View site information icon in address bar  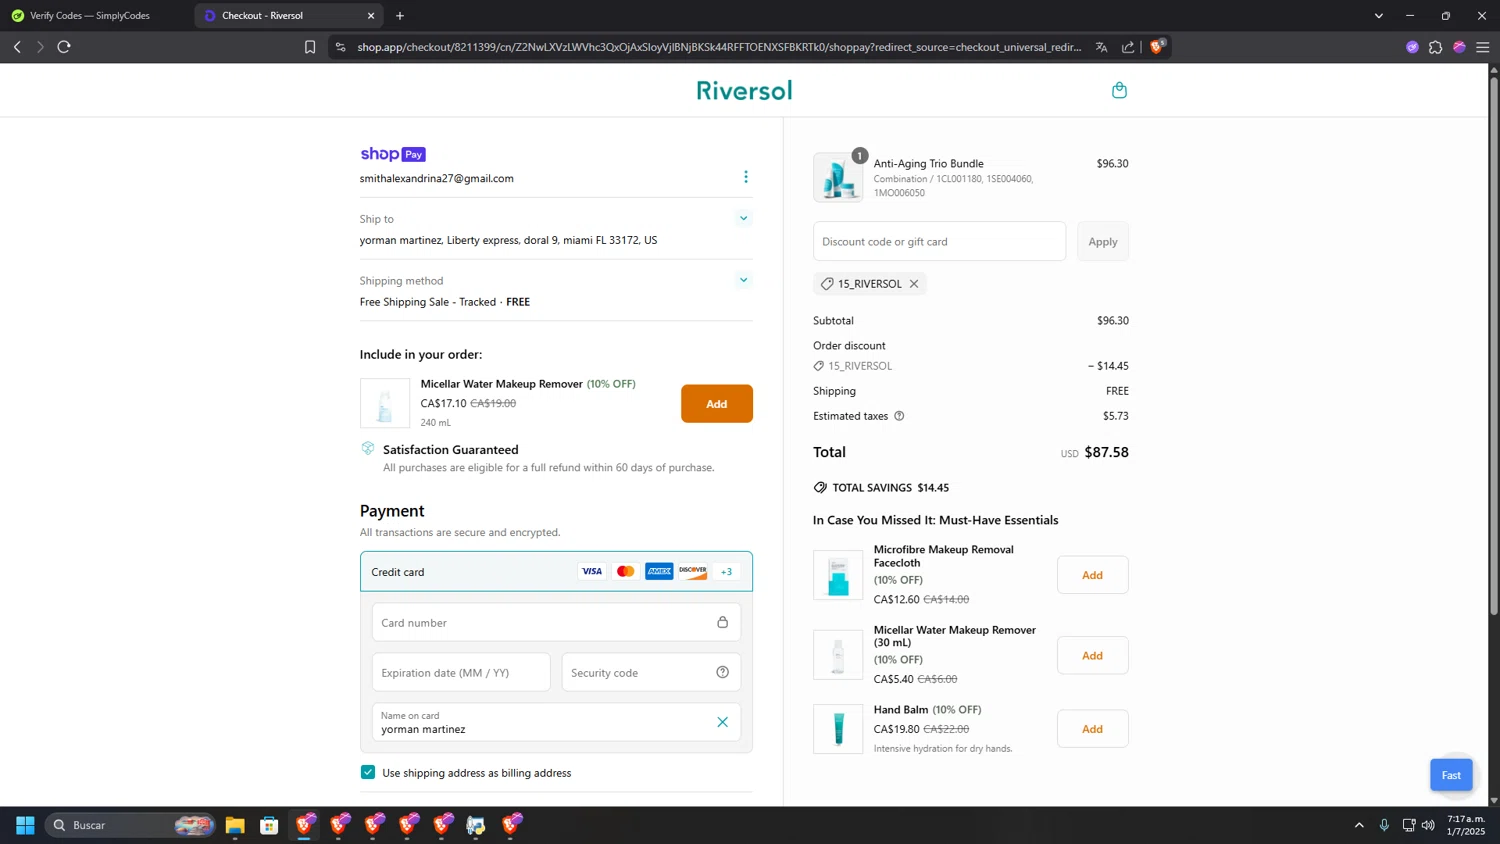click(x=341, y=47)
